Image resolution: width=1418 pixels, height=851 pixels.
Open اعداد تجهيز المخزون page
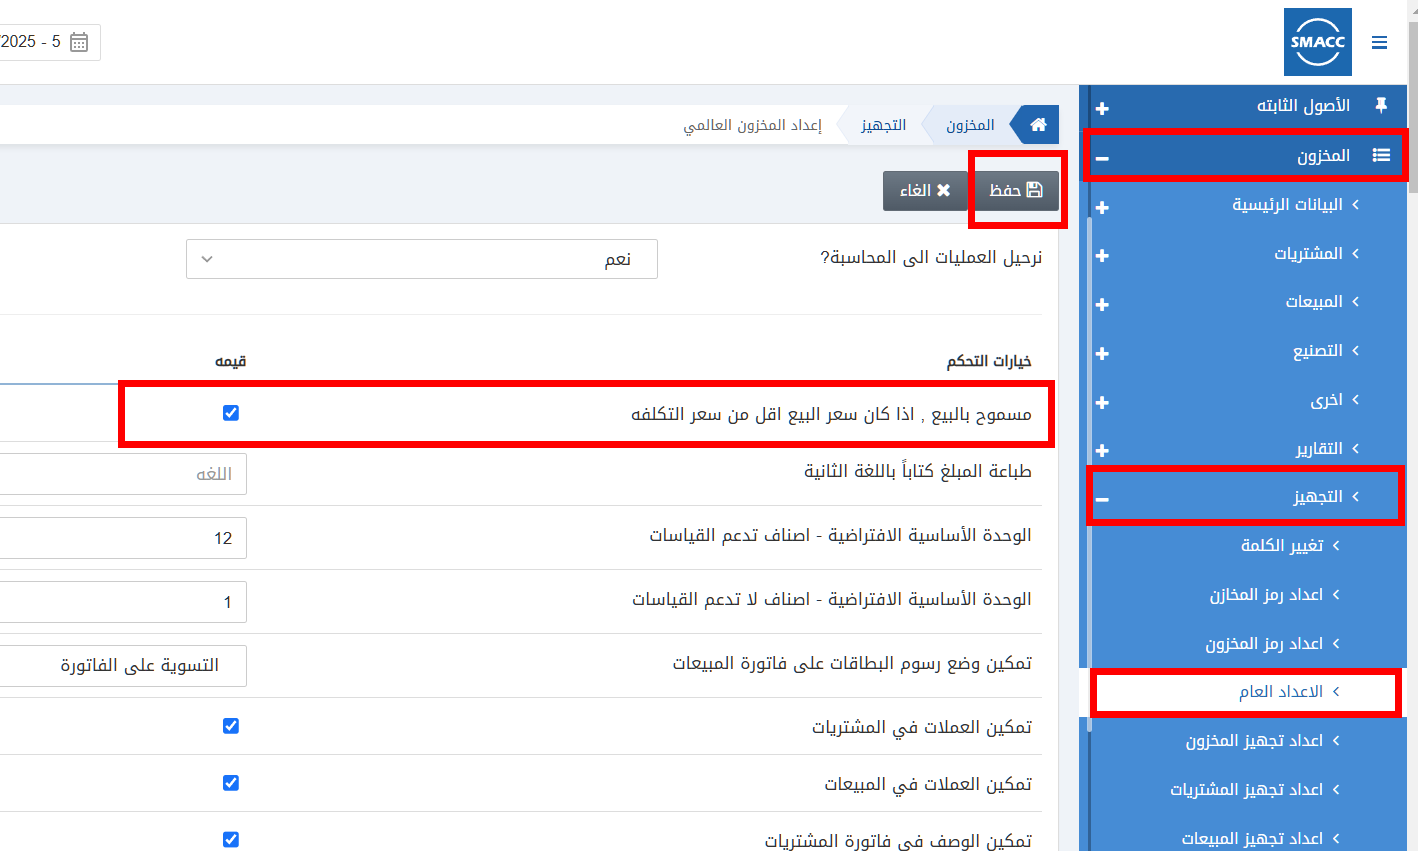coord(1254,741)
